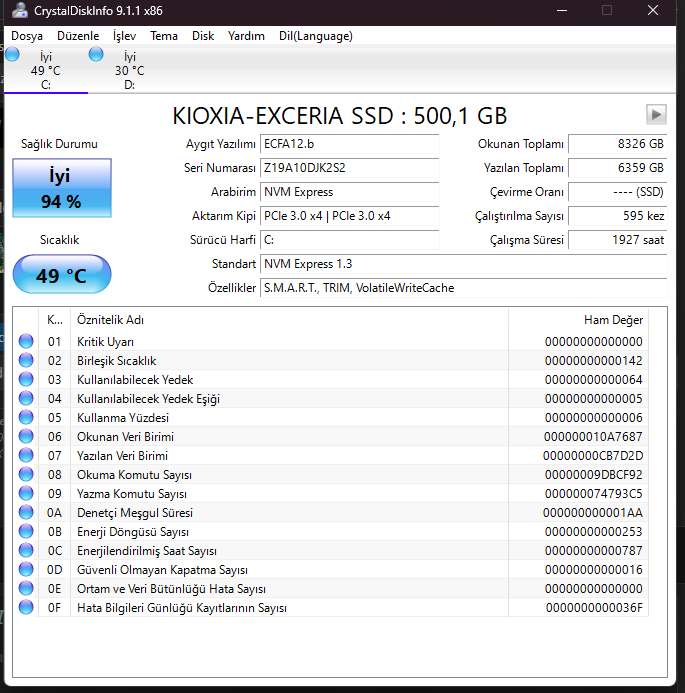Click the status orb for Kullanma Yüzdesi

click(x=26, y=417)
